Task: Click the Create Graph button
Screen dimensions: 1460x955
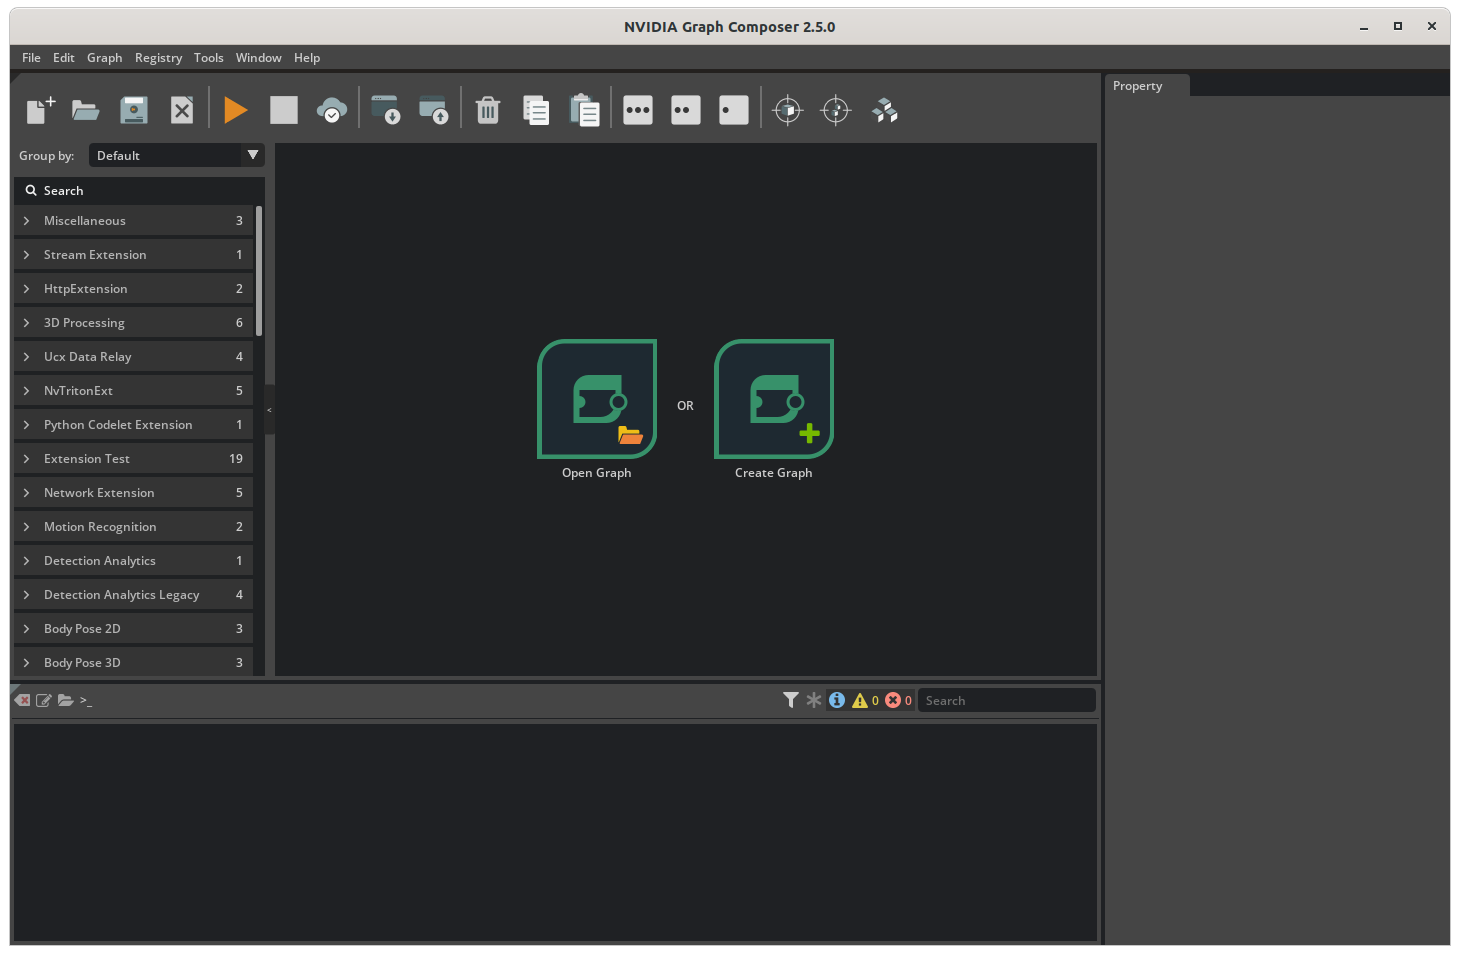Action: (x=774, y=399)
